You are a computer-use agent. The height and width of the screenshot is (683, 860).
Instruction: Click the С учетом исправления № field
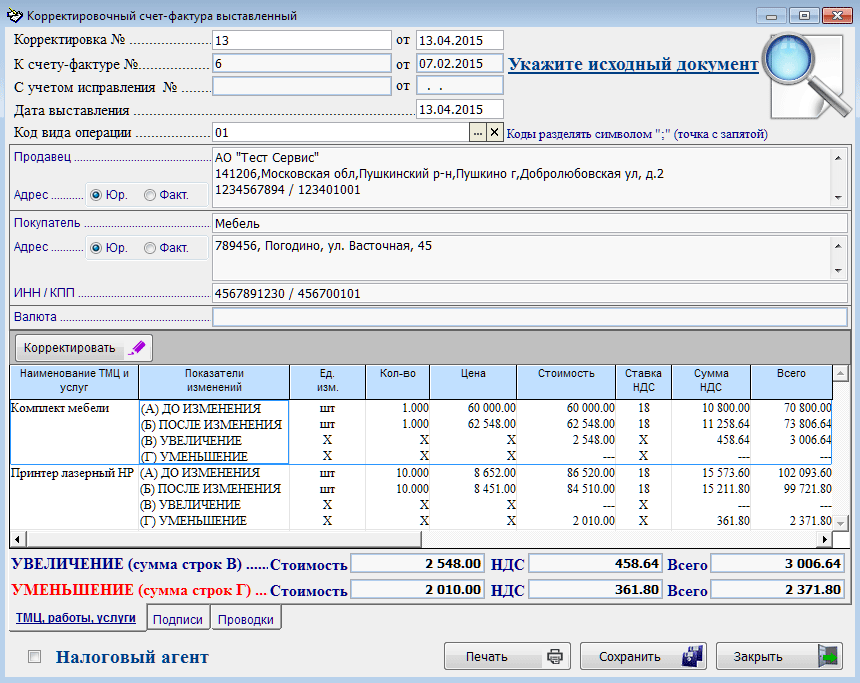pos(302,86)
